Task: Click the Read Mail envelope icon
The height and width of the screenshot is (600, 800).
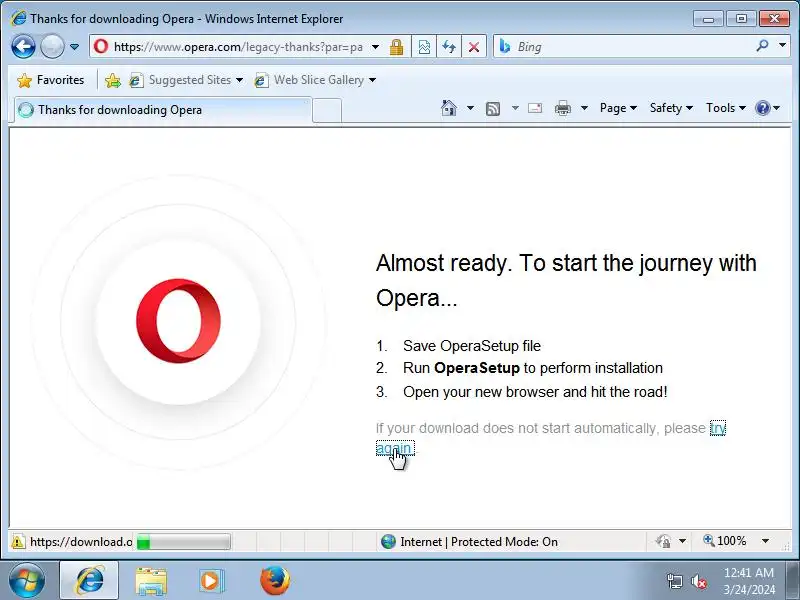Action: 535,108
